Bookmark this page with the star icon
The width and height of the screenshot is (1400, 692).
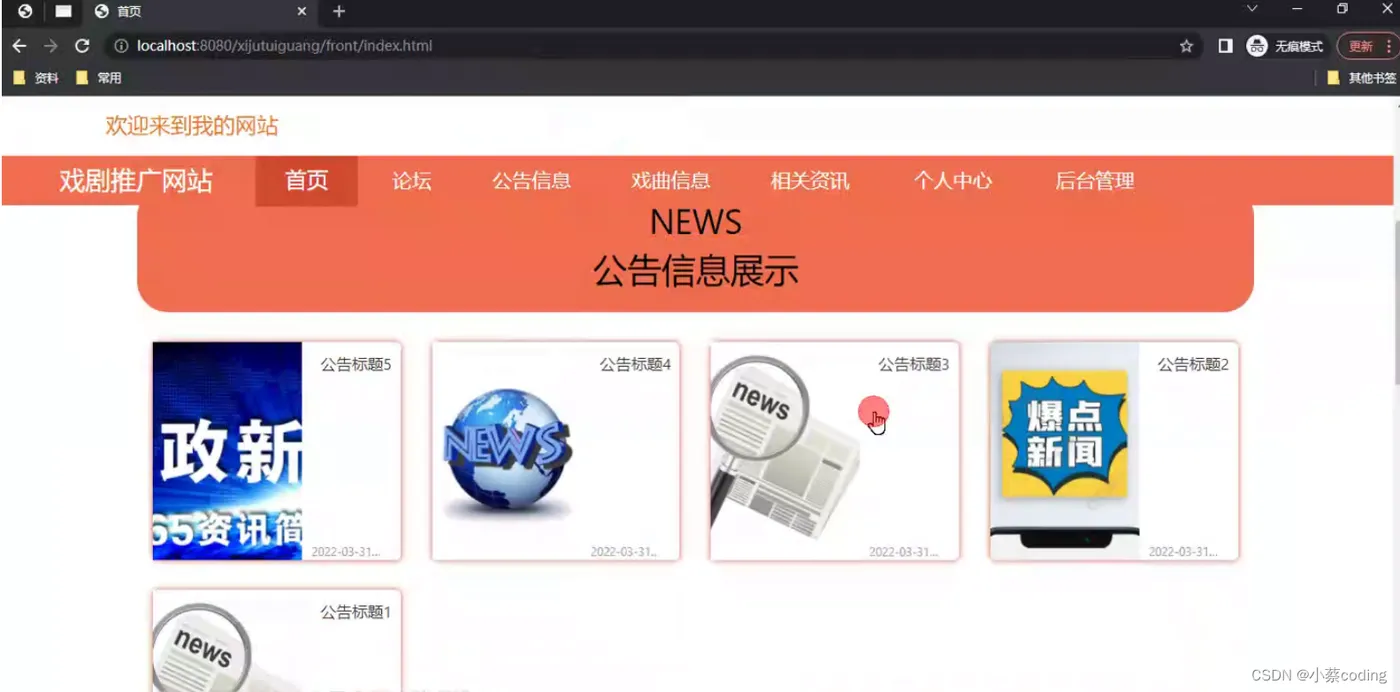click(x=1186, y=46)
